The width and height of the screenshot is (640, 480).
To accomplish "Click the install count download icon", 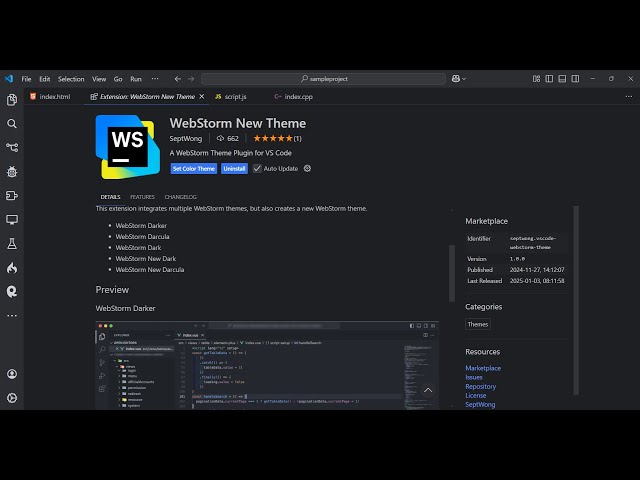I will pos(220,138).
